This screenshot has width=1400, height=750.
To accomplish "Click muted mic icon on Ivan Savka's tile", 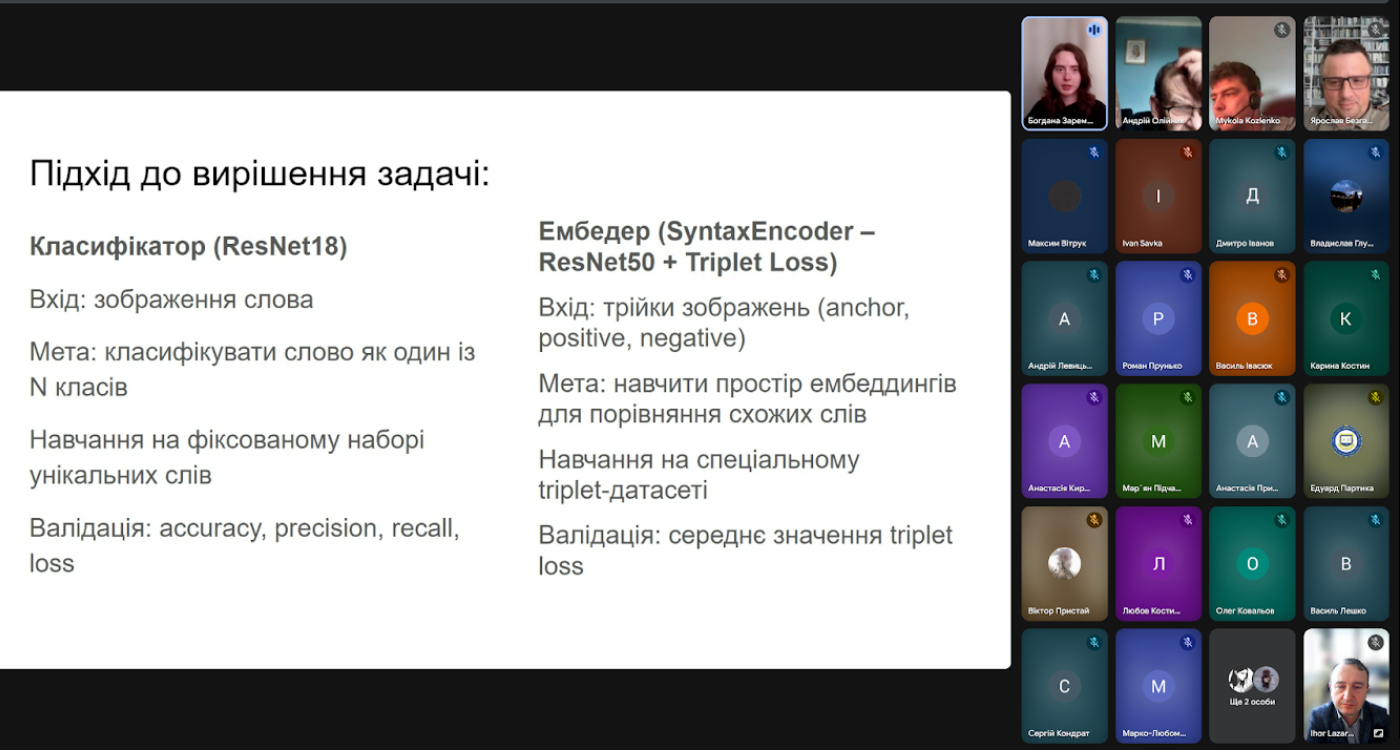I will click(x=1187, y=152).
